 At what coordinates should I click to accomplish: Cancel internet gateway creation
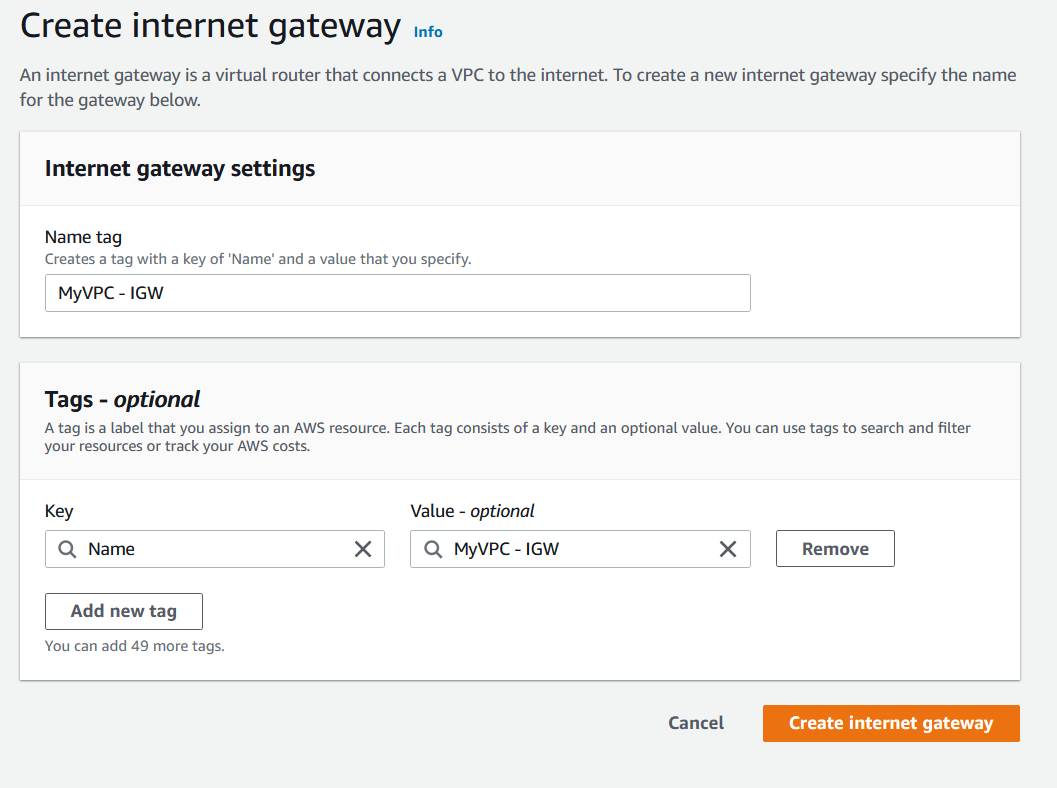coord(696,723)
